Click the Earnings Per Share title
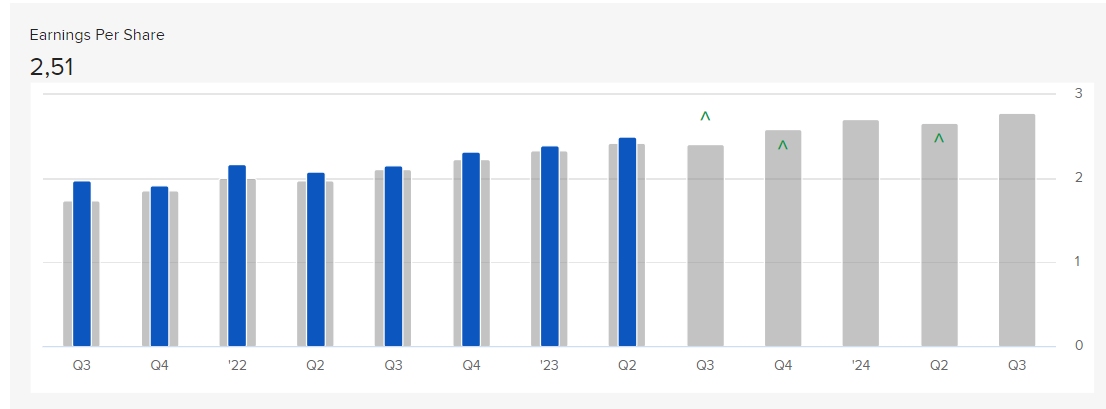This screenshot has height=409, width=1106. (97, 35)
